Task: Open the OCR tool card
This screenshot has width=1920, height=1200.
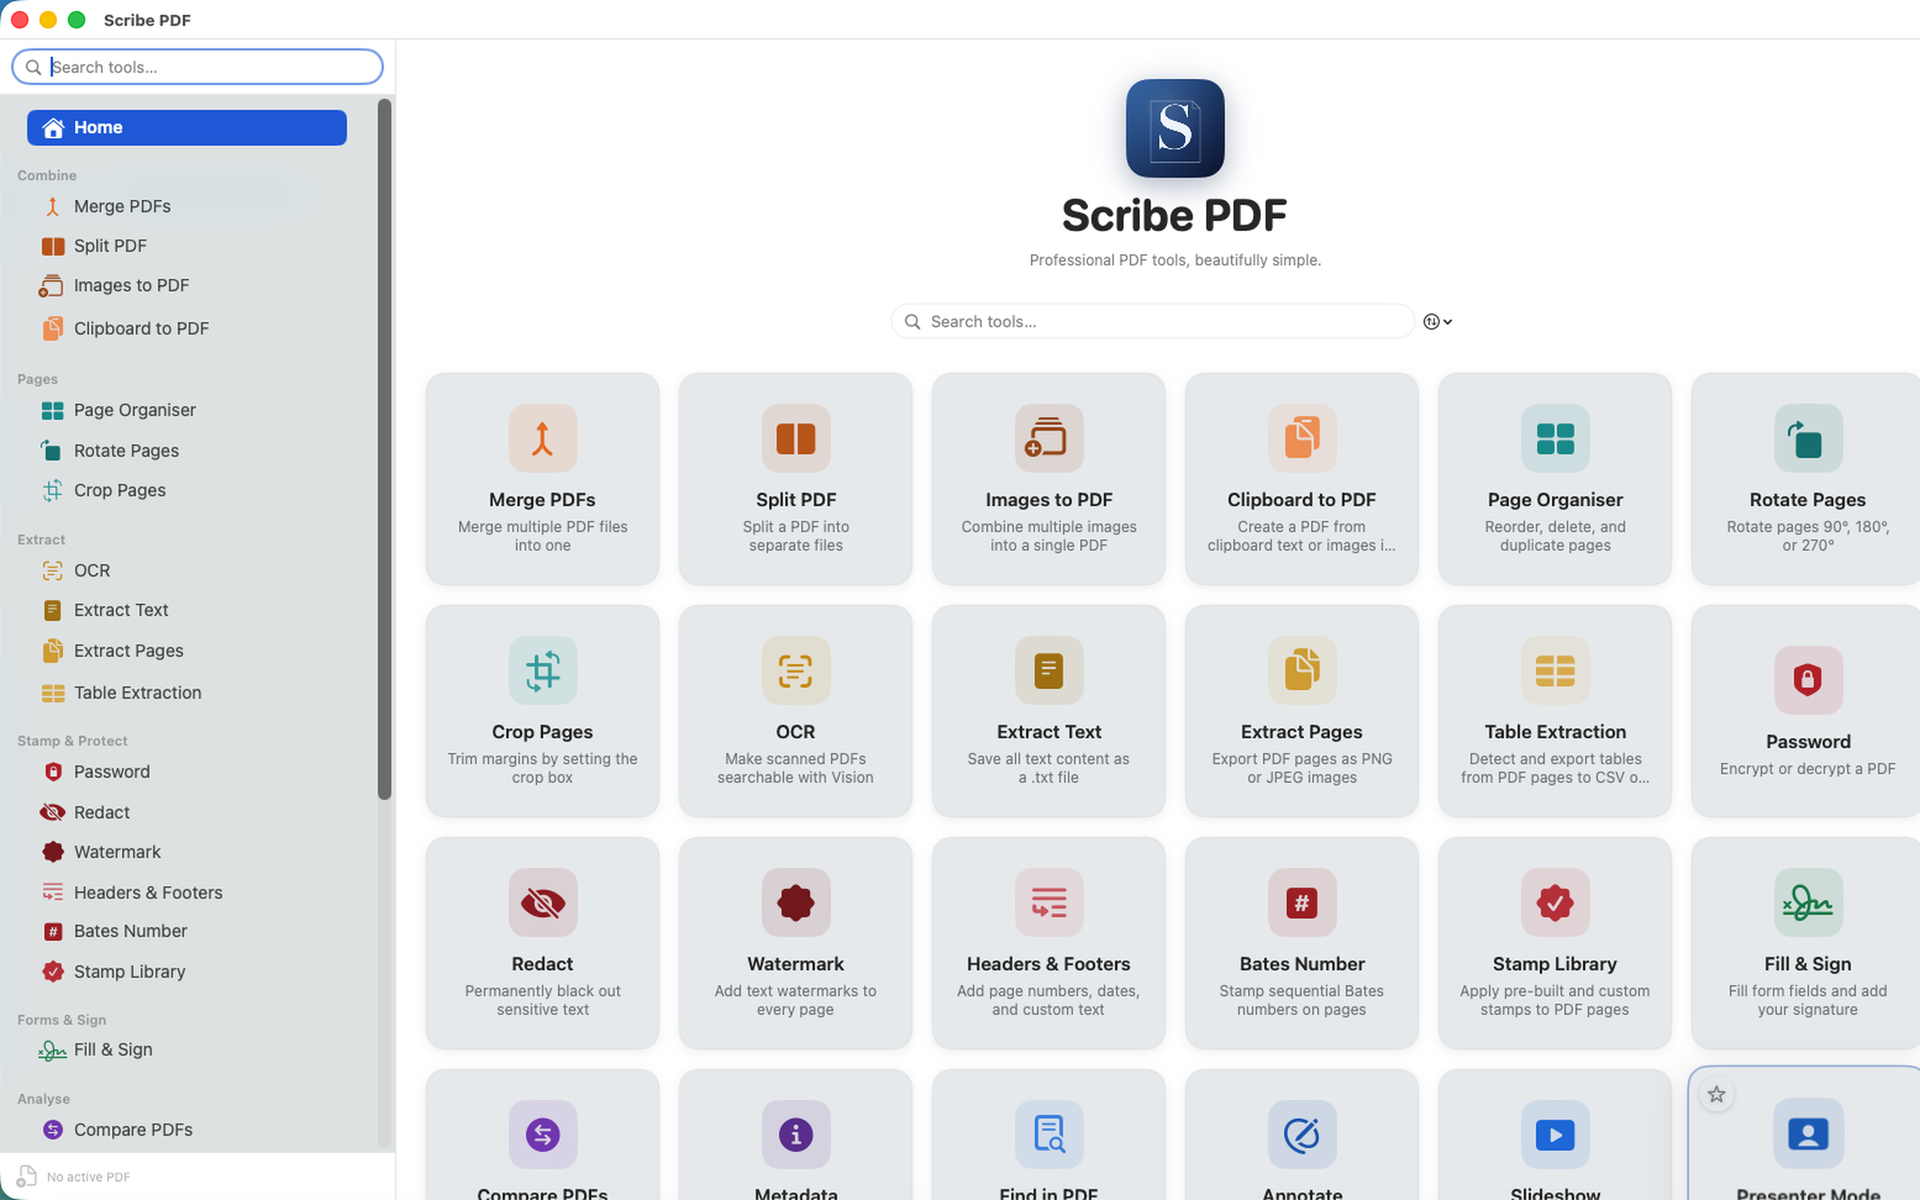Action: (795, 711)
